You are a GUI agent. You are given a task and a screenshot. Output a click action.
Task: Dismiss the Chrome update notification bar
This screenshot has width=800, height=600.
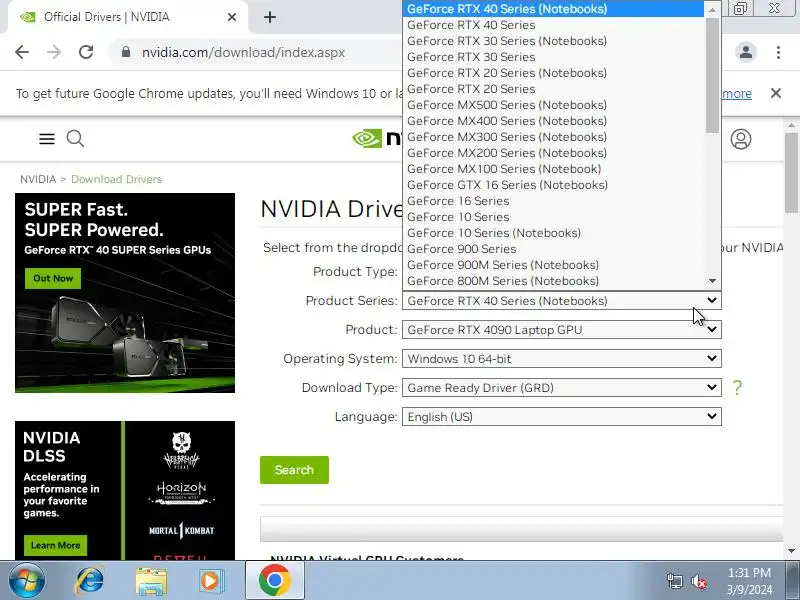[x=776, y=93]
